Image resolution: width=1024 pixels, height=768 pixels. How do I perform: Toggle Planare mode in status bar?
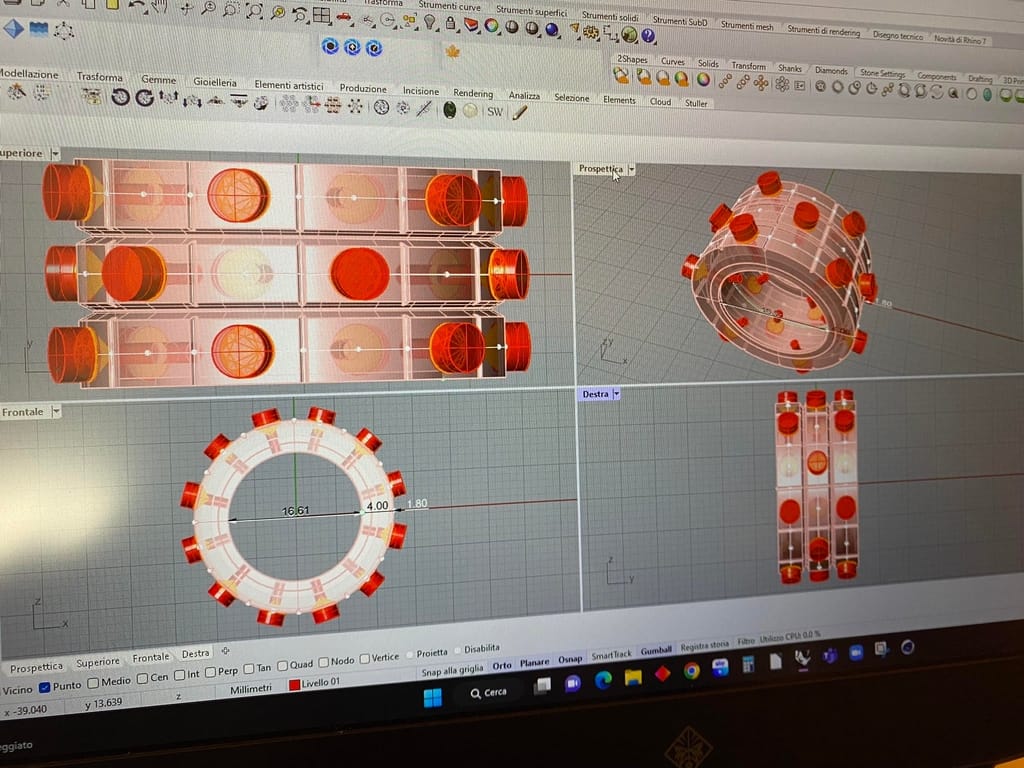click(x=535, y=662)
